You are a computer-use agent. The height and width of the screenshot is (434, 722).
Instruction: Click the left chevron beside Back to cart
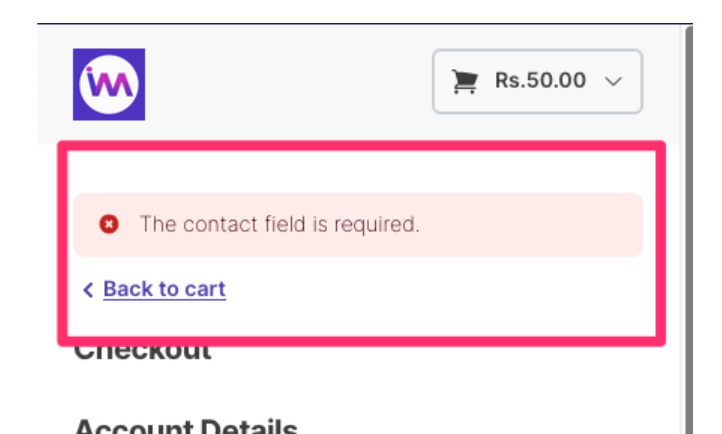click(88, 290)
